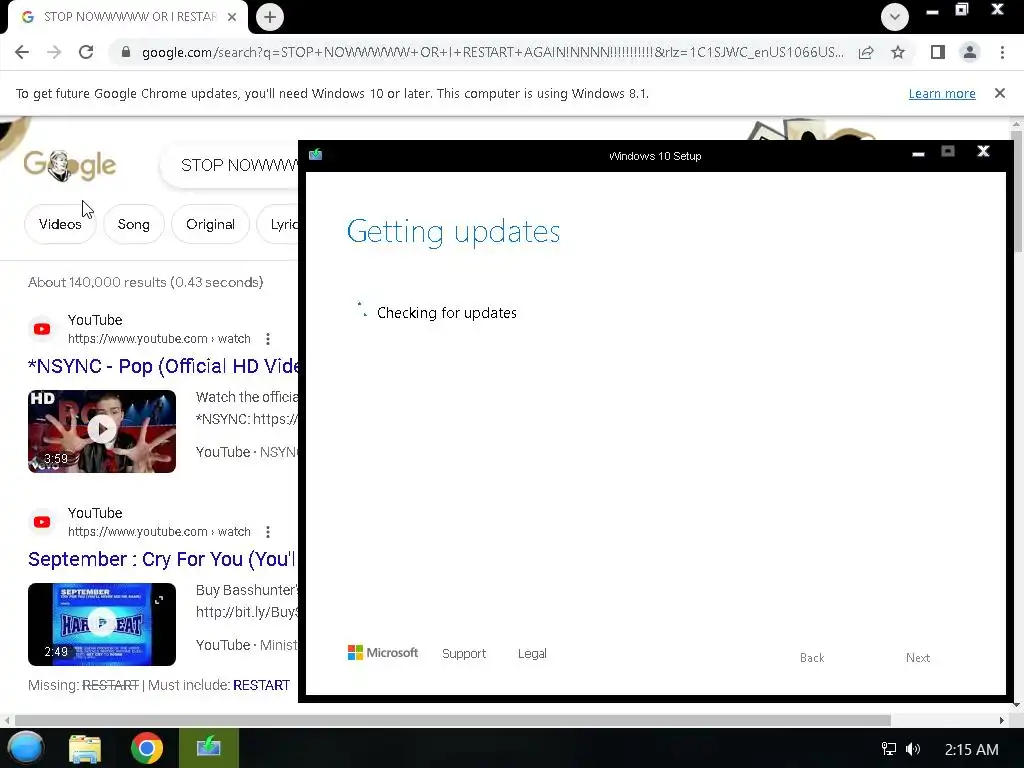Click right arrow of horizontal scrollbar
The width and height of the screenshot is (1024, 768).
pyautogui.click(x=1002, y=720)
